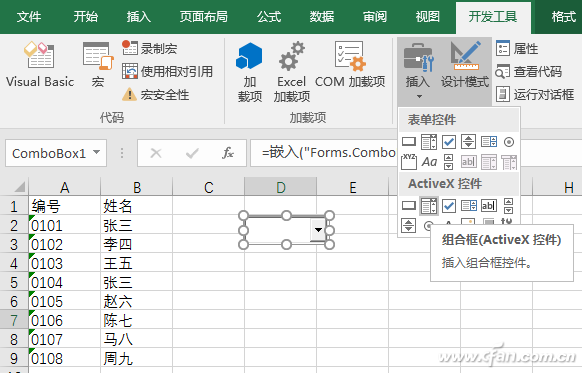This screenshot has width=582, height=373.
Task: Switch to the 插入 ribbon tab
Action: (x=139, y=17)
